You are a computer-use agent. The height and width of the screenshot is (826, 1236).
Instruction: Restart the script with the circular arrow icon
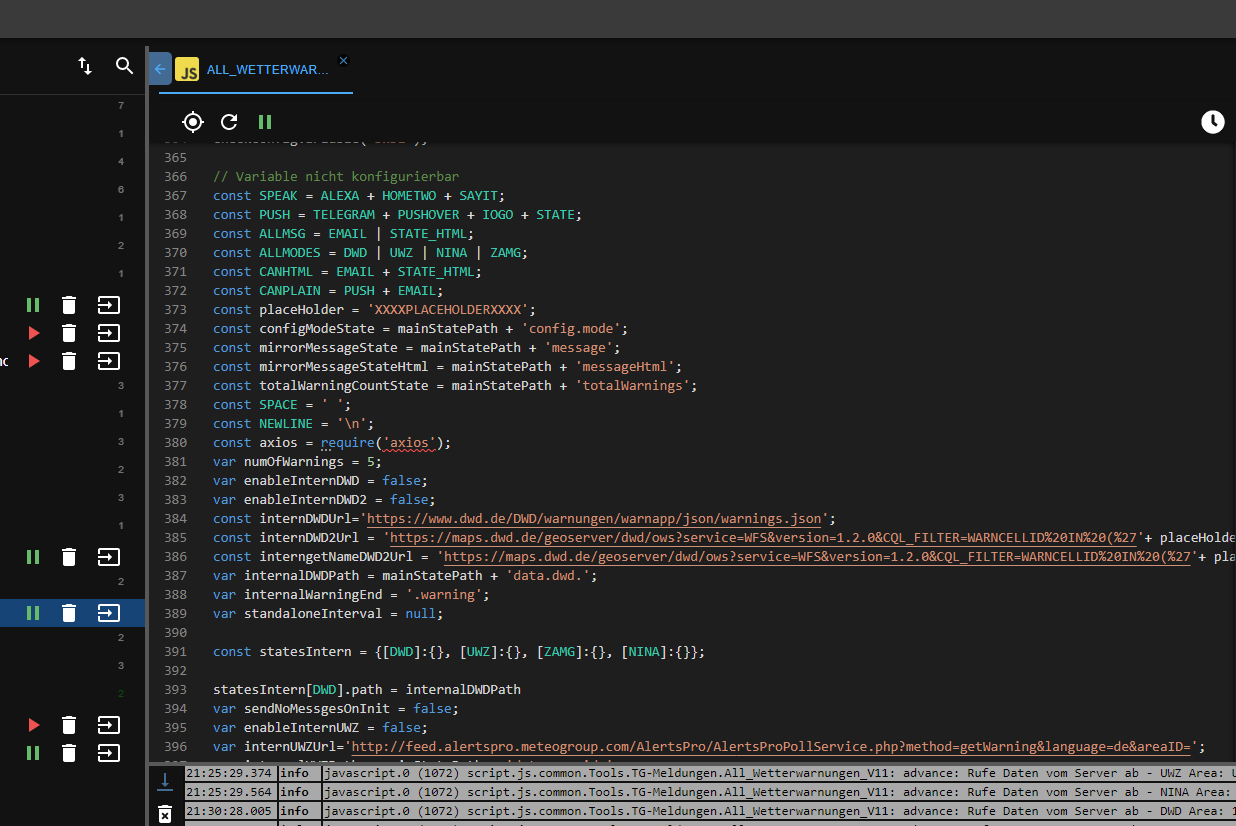click(229, 122)
